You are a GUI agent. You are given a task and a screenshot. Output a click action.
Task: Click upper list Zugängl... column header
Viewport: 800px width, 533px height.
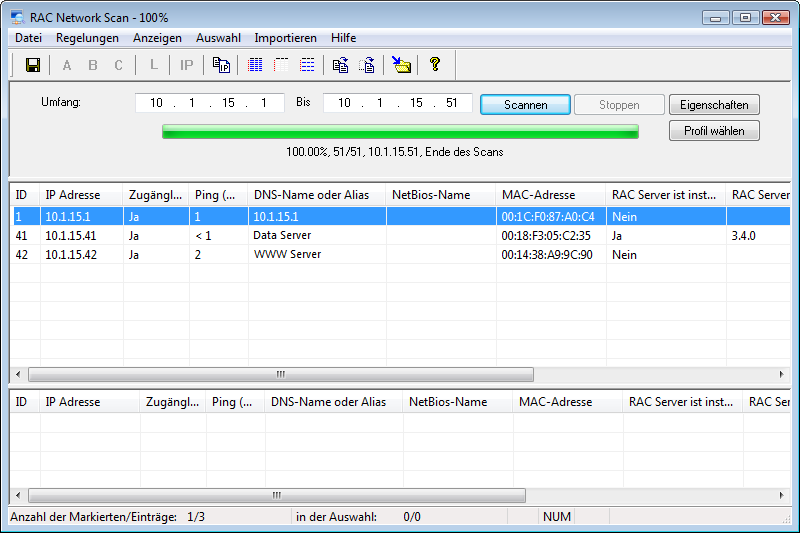click(x=156, y=195)
